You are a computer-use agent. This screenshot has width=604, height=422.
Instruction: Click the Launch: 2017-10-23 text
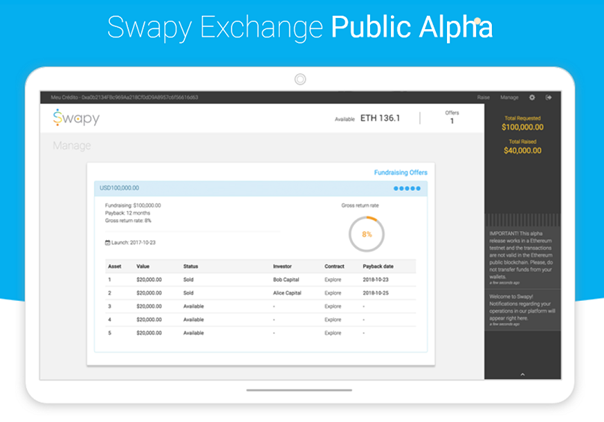point(133,243)
